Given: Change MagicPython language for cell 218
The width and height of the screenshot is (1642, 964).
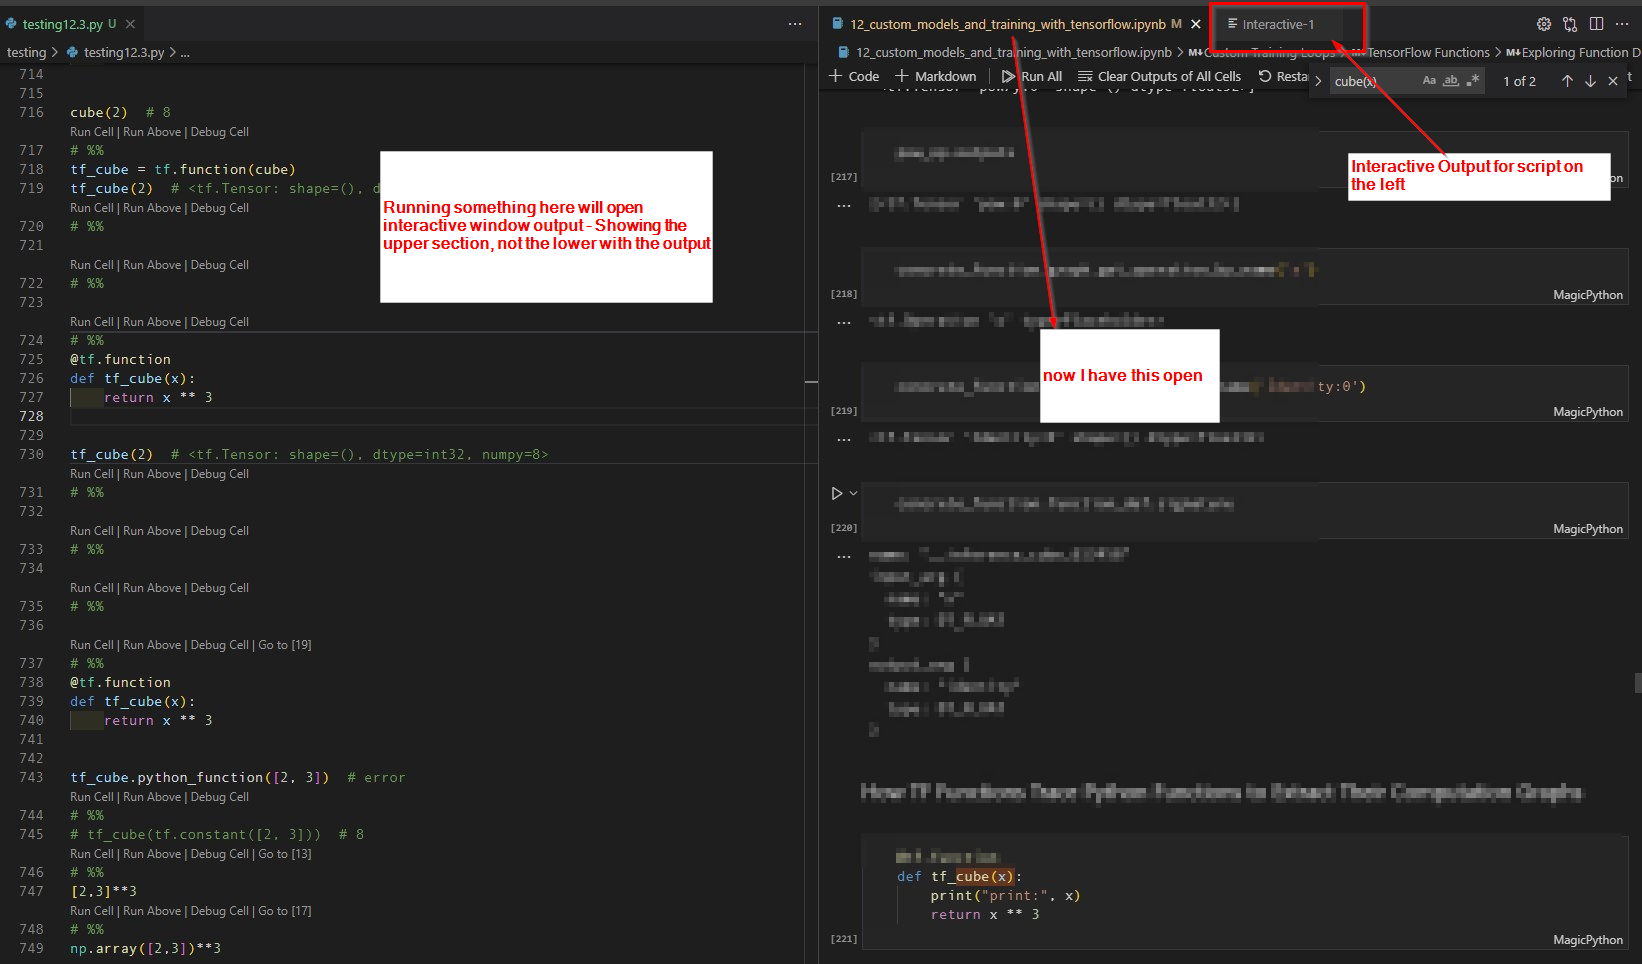Looking at the screenshot, I should [x=1588, y=295].
